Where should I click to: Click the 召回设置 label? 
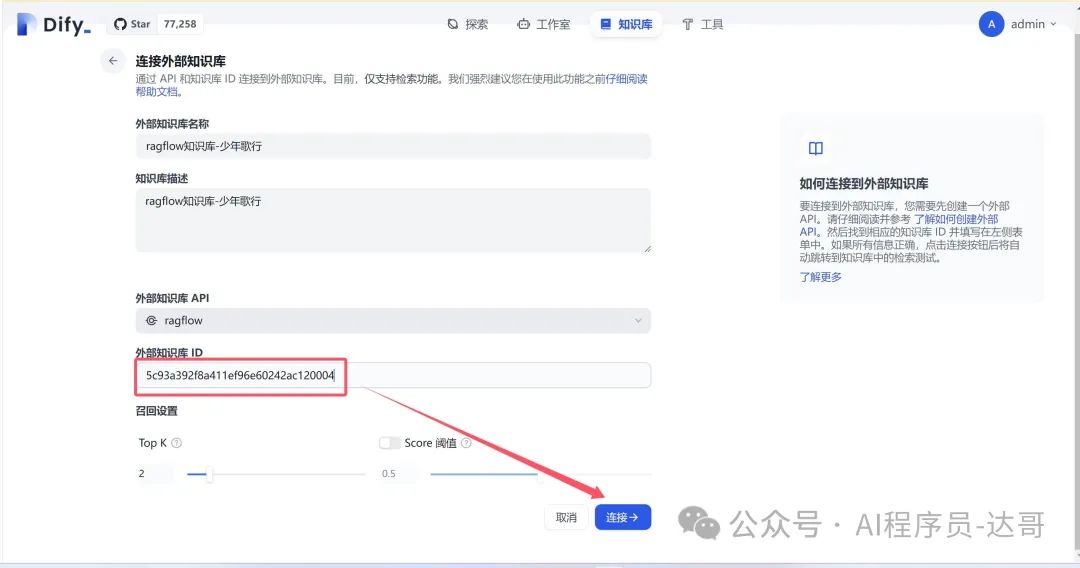click(x=156, y=411)
